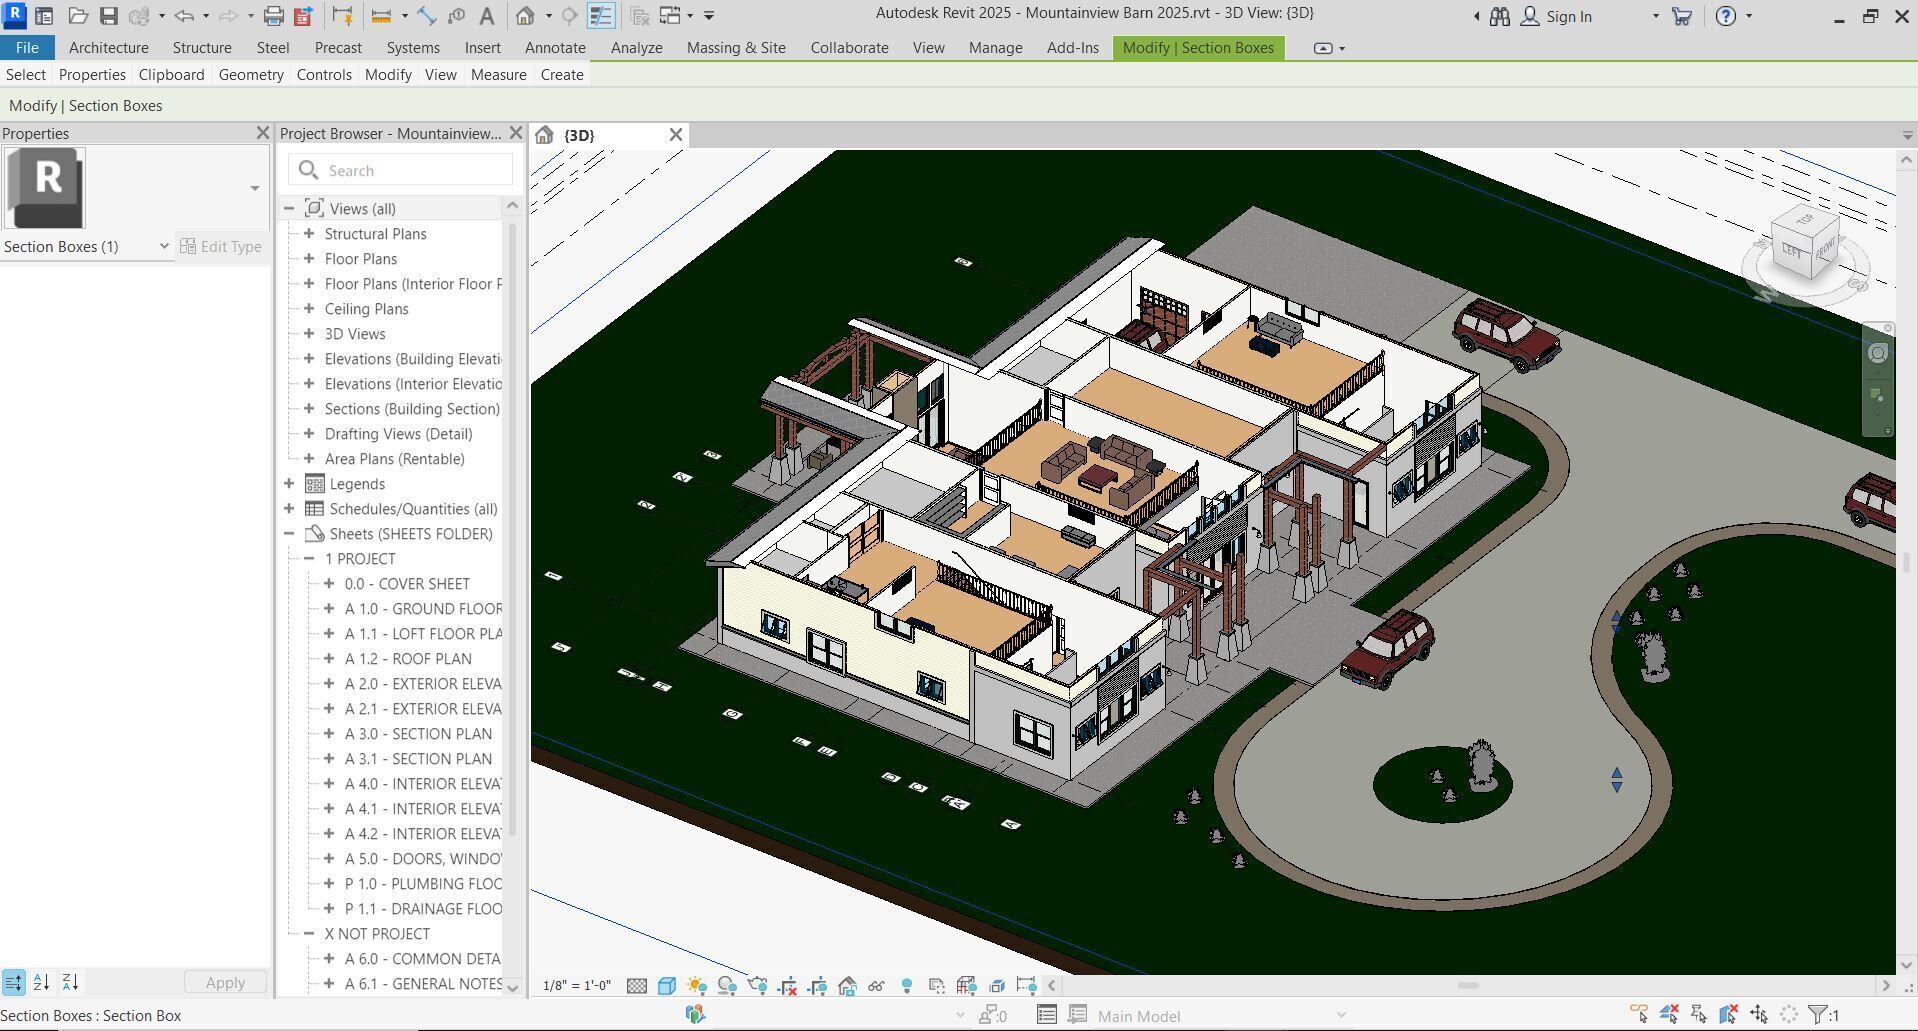This screenshot has width=1918, height=1031.
Task: Open the File menu
Action: [x=27, y=48]
